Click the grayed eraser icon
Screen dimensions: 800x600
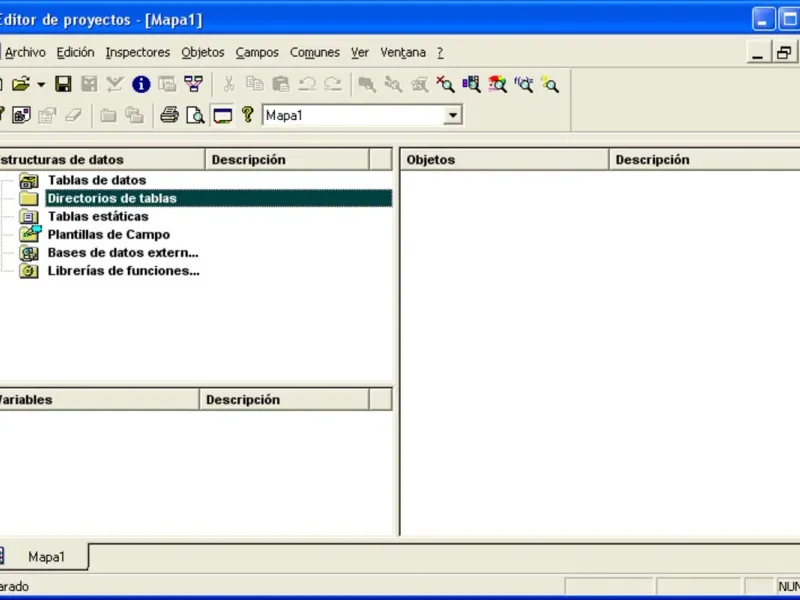click(73, 115)
